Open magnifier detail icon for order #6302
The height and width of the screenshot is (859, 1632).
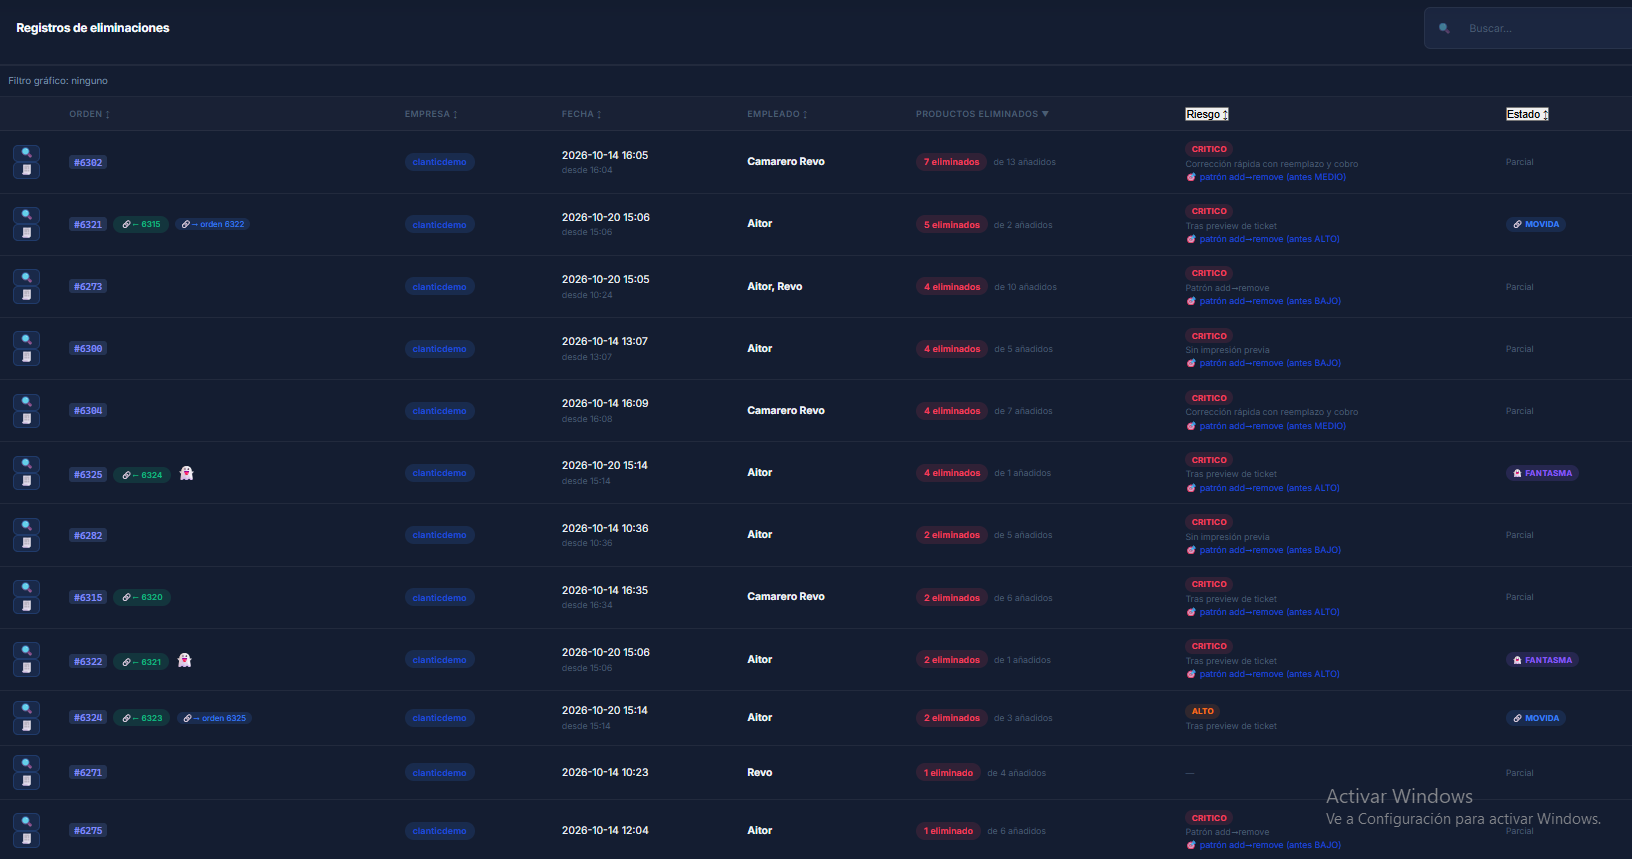(26, 153)
